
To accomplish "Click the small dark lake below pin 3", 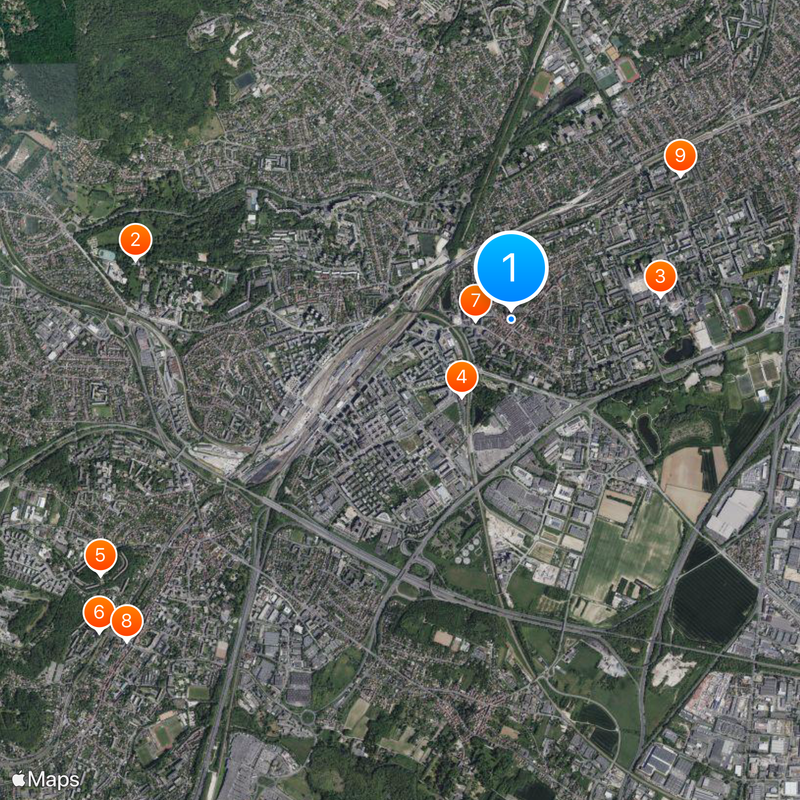I will [679, 351].
